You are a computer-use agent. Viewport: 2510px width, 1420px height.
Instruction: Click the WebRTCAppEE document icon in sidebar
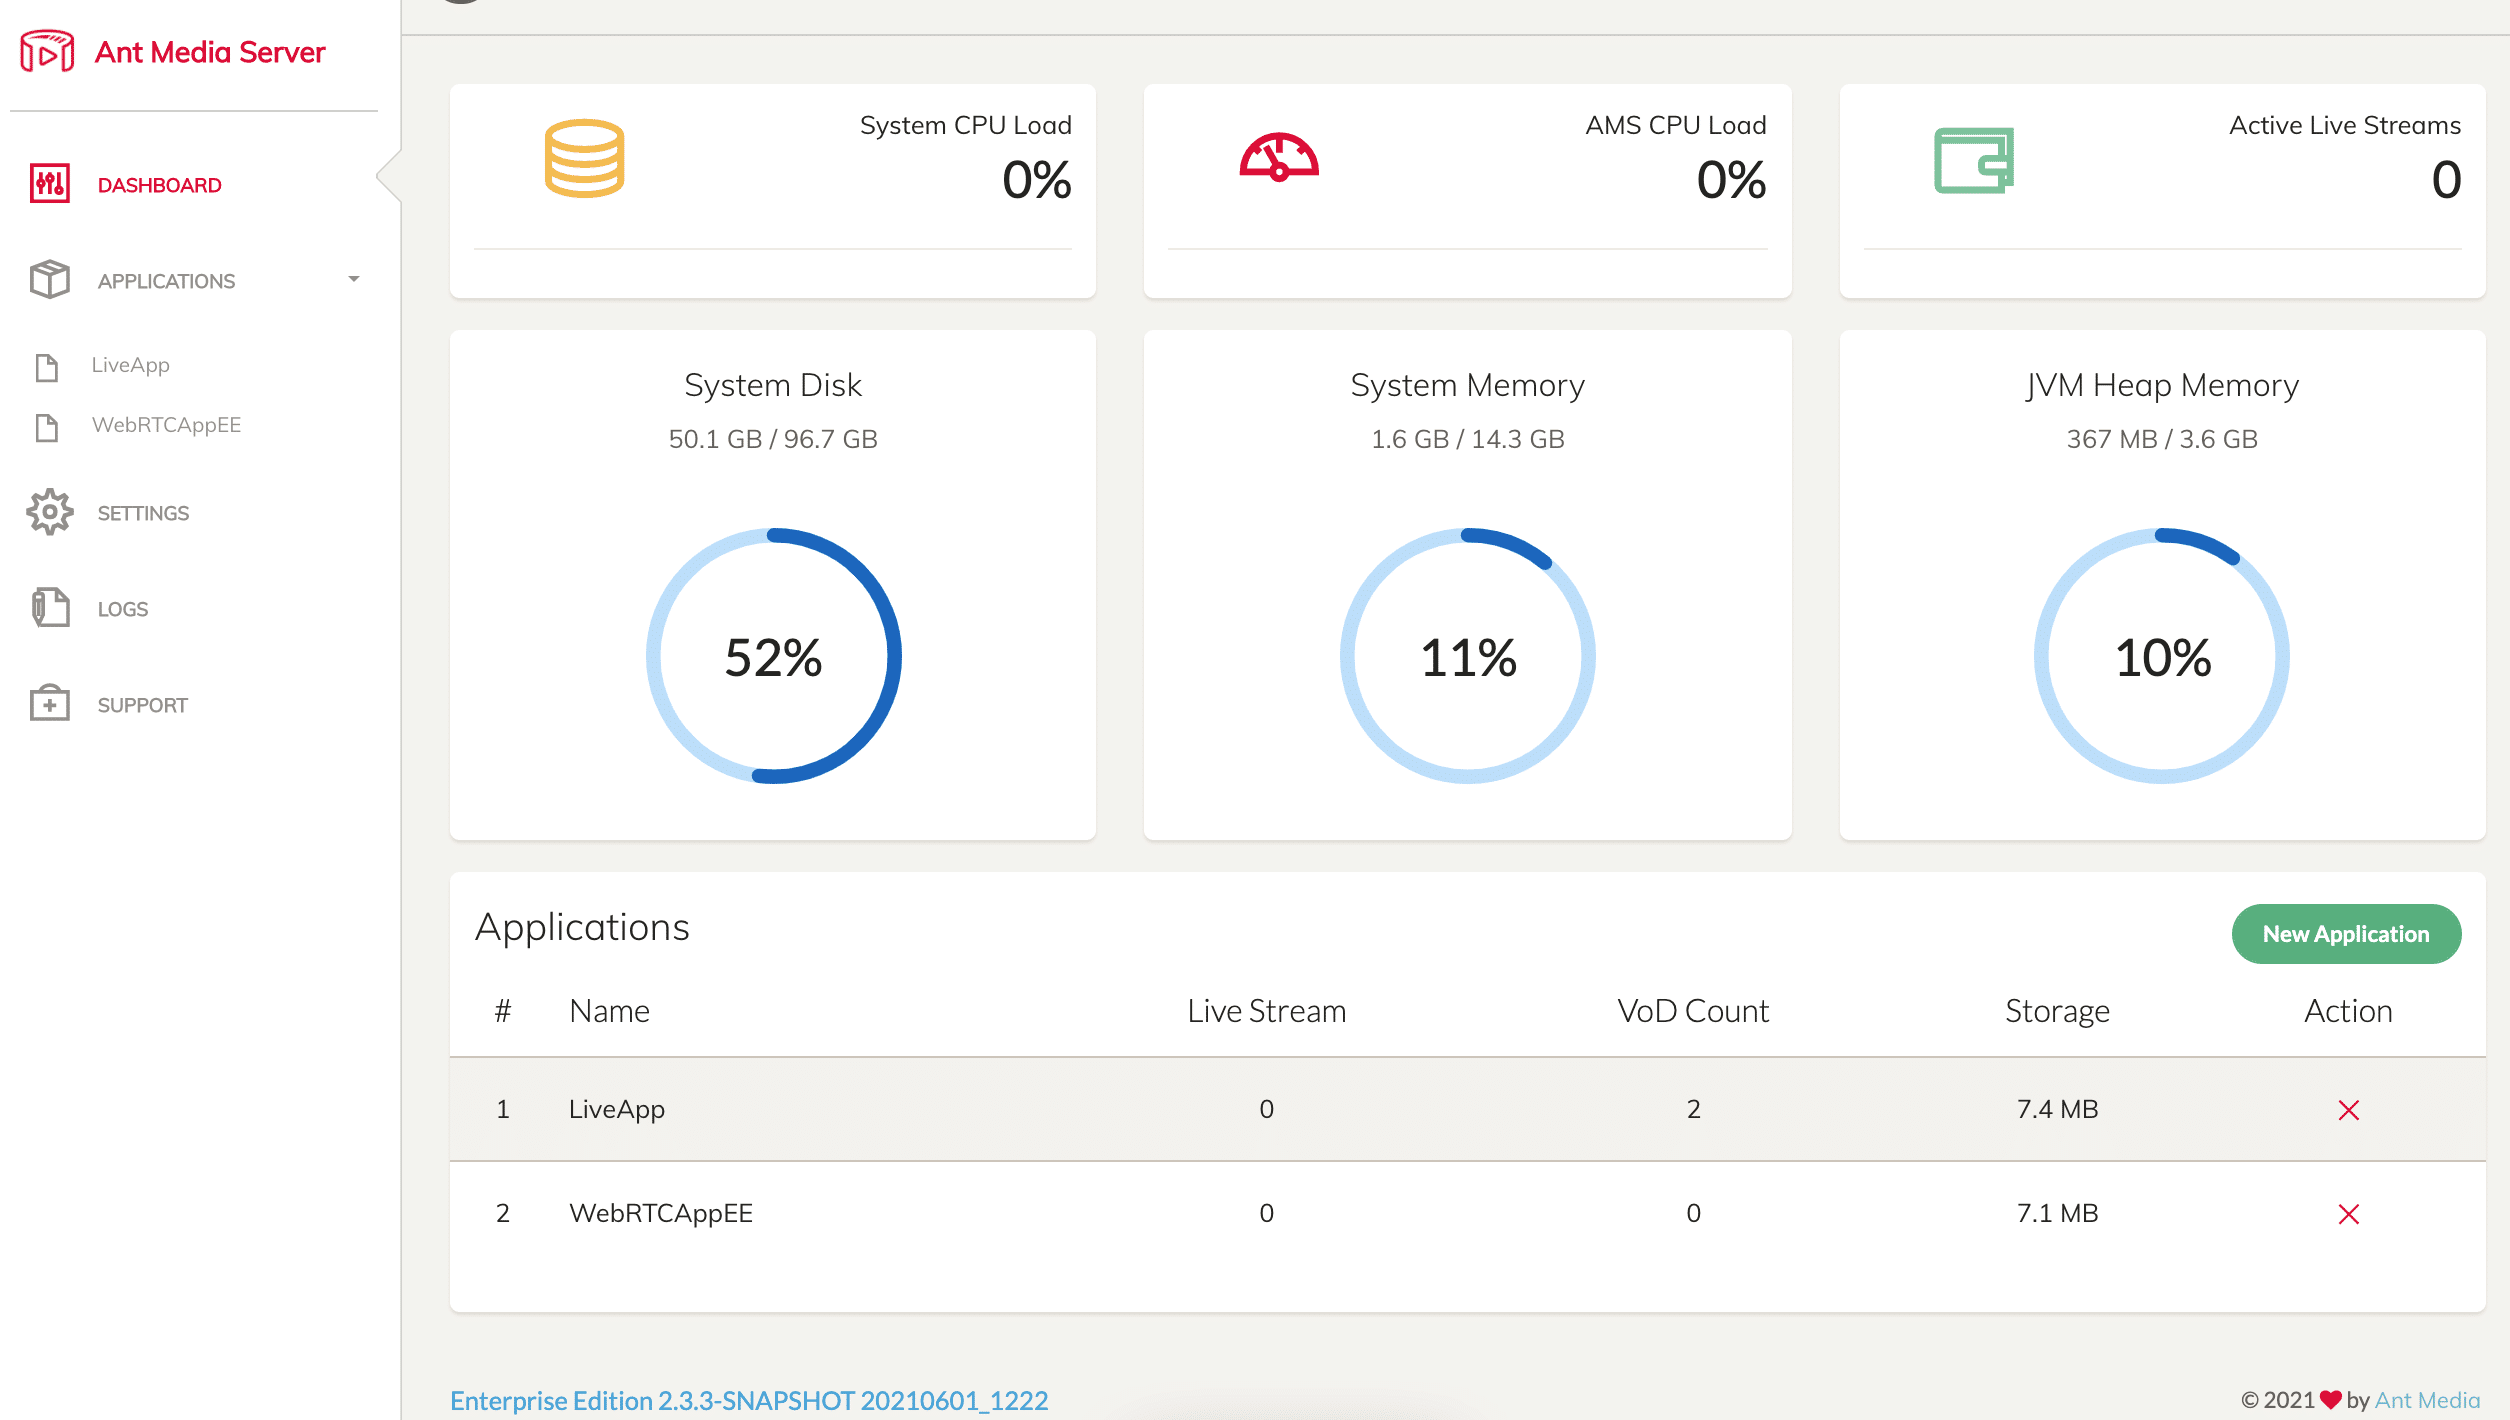point(47,427)
